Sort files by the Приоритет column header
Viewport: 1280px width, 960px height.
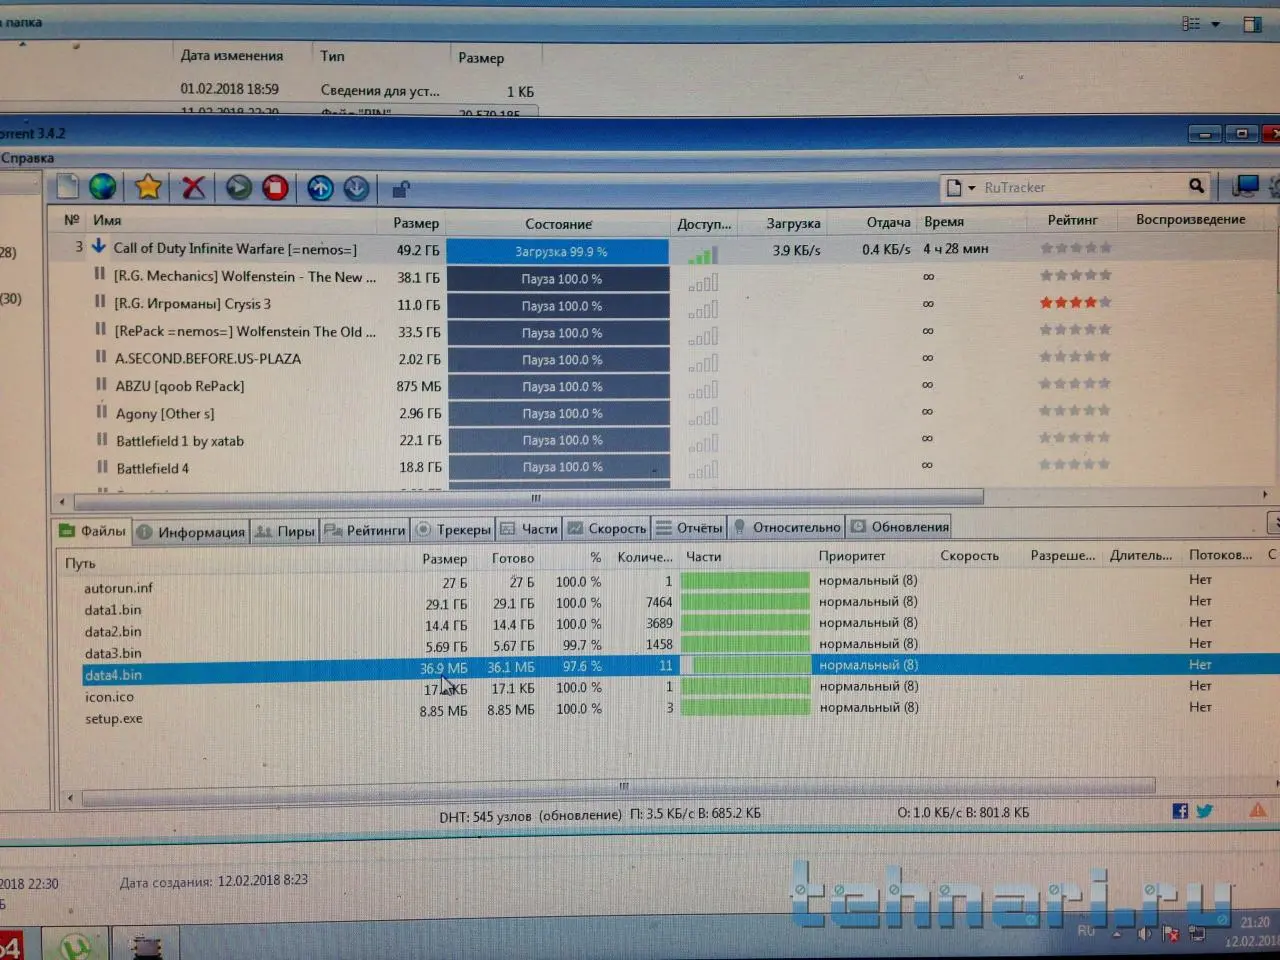tap(852, 556)
